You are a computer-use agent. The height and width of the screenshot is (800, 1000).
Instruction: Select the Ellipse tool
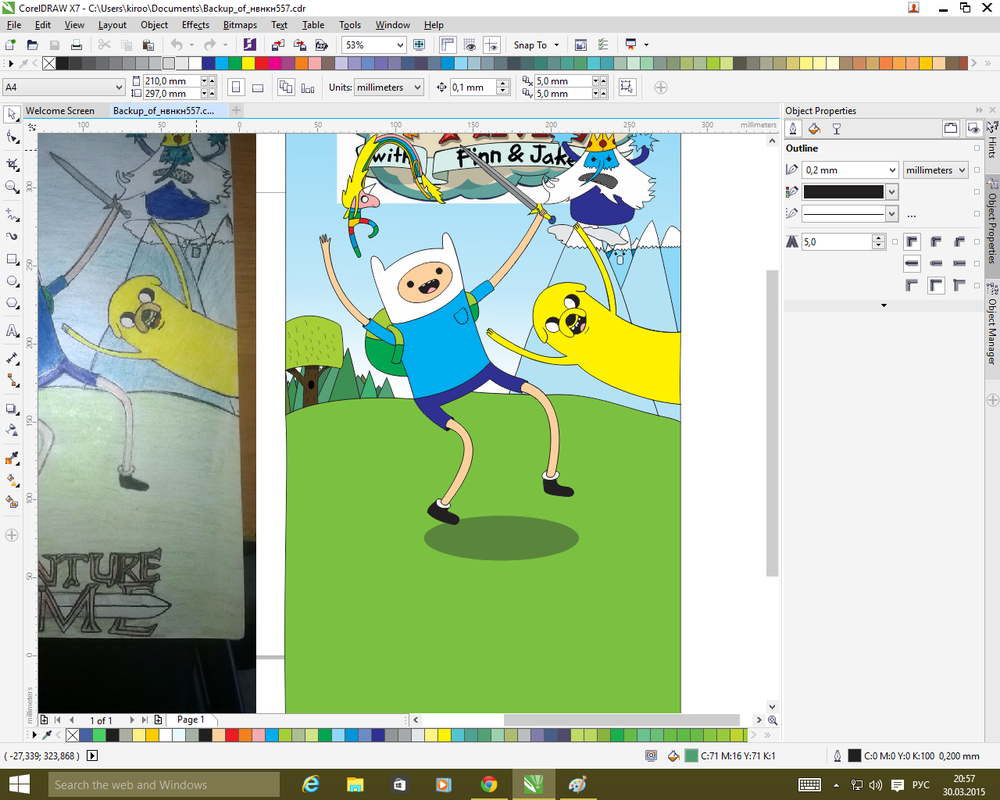[11, 281]
